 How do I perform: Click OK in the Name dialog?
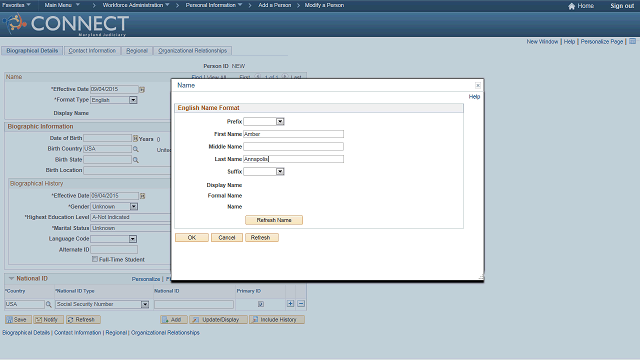coord(192,238)
